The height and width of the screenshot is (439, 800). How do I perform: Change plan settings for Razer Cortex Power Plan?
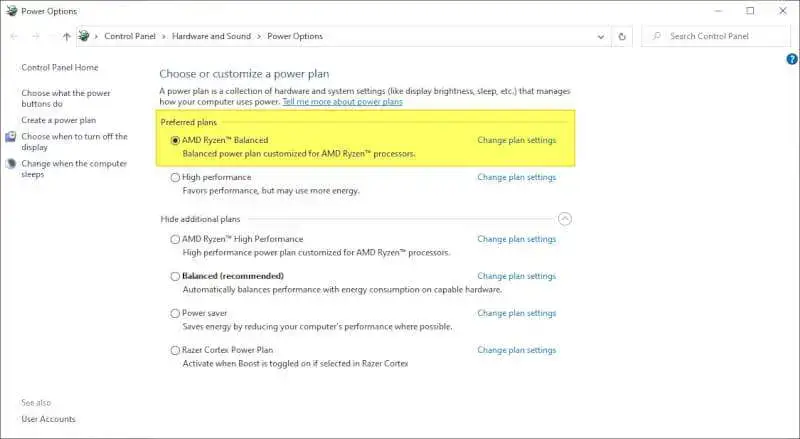coord(516,350)
